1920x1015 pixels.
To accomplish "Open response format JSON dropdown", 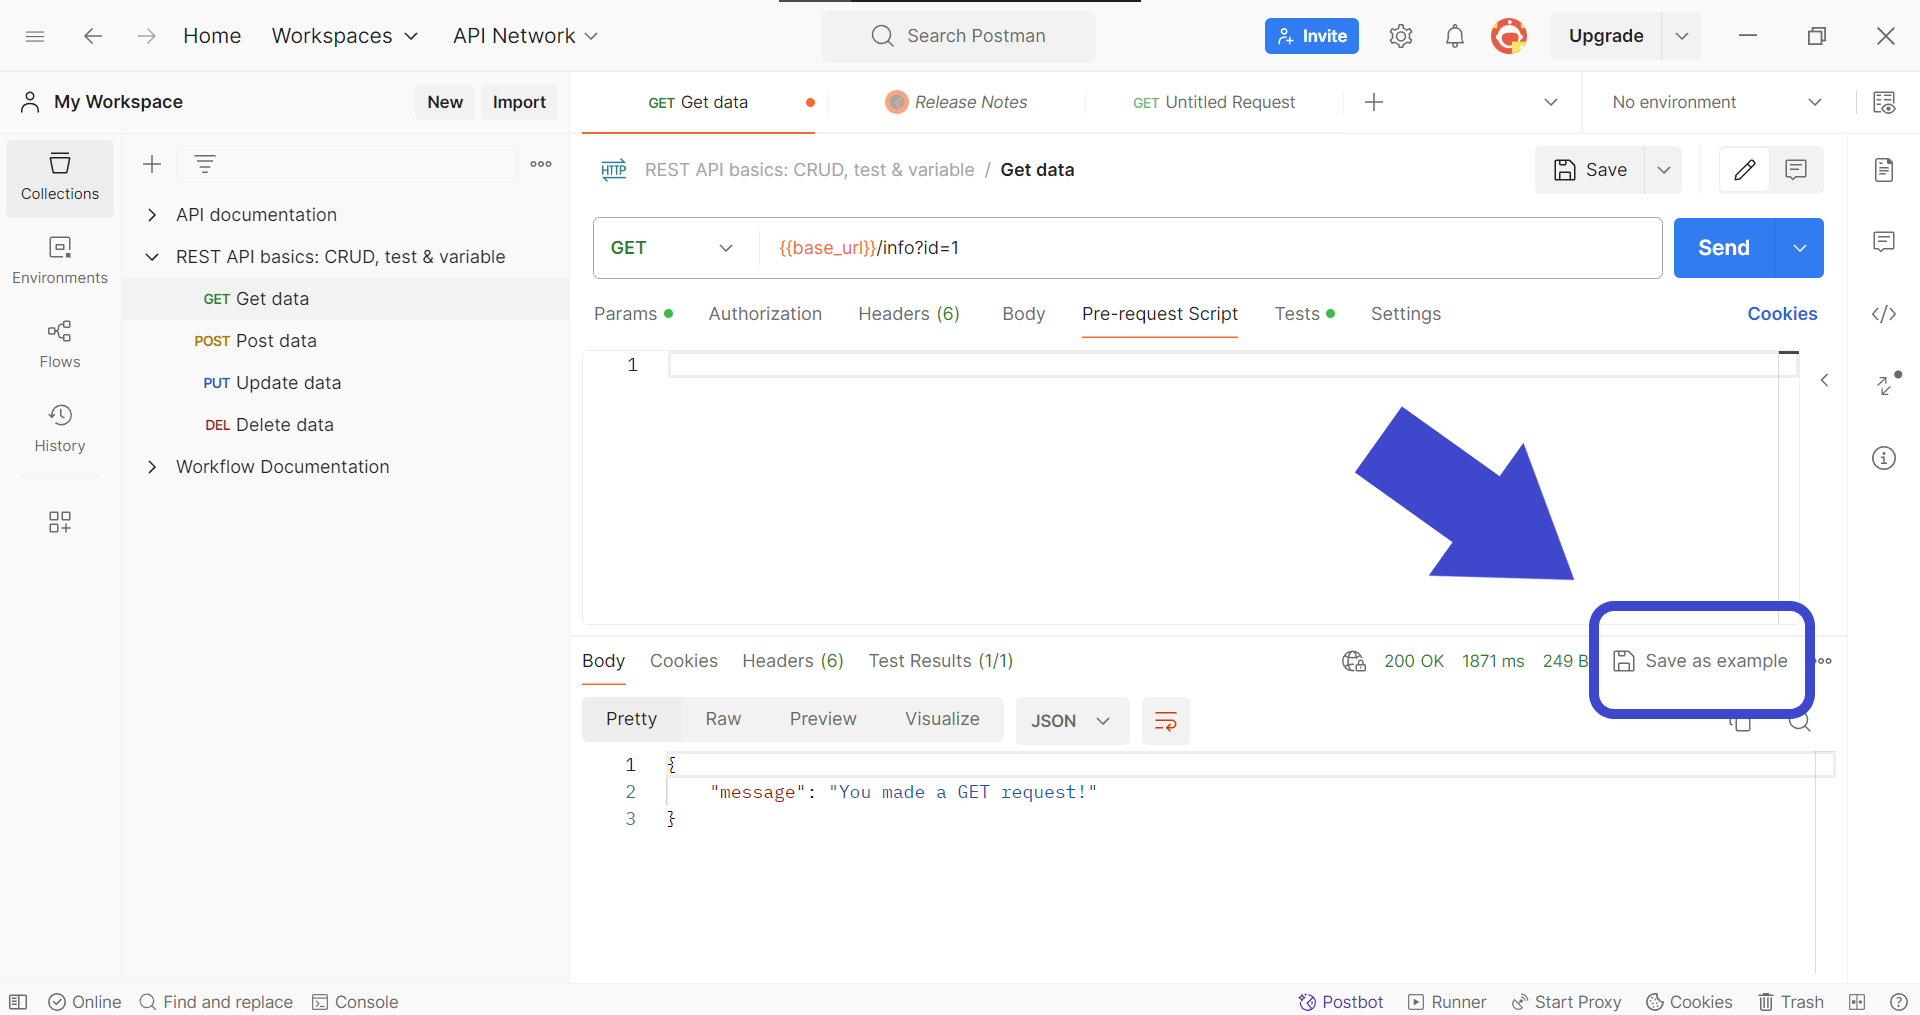I will [1072, 721].
